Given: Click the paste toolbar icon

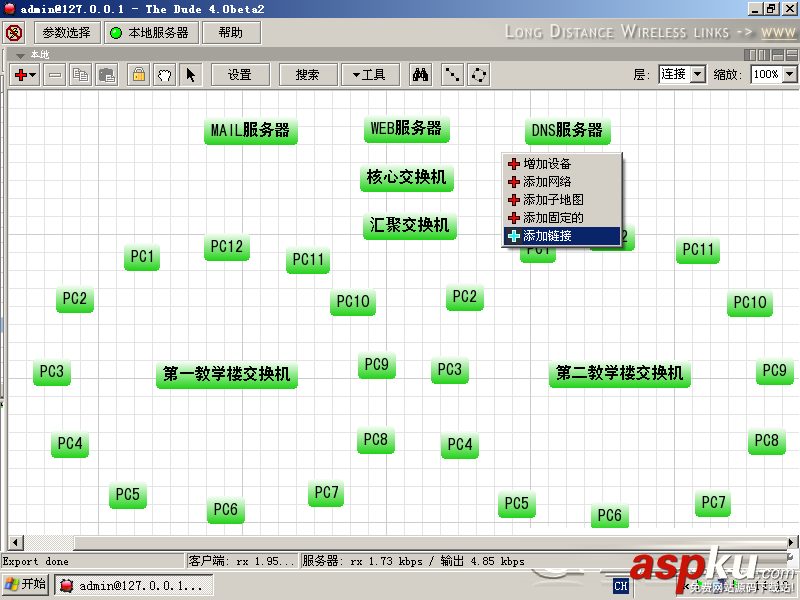Looking at the screenshot, I should (x=107, y=75).
